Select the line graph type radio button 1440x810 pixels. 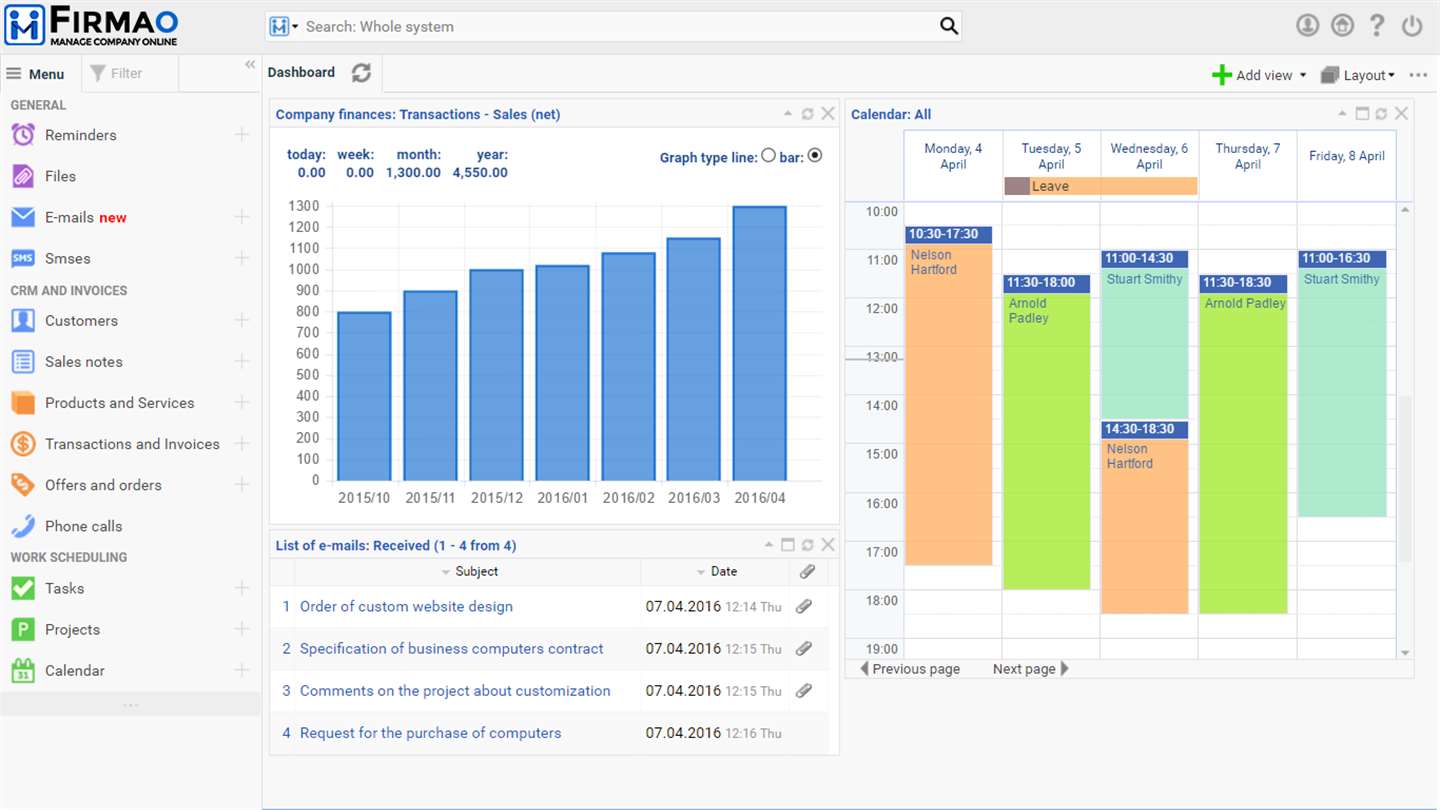[x=768, y=155]
